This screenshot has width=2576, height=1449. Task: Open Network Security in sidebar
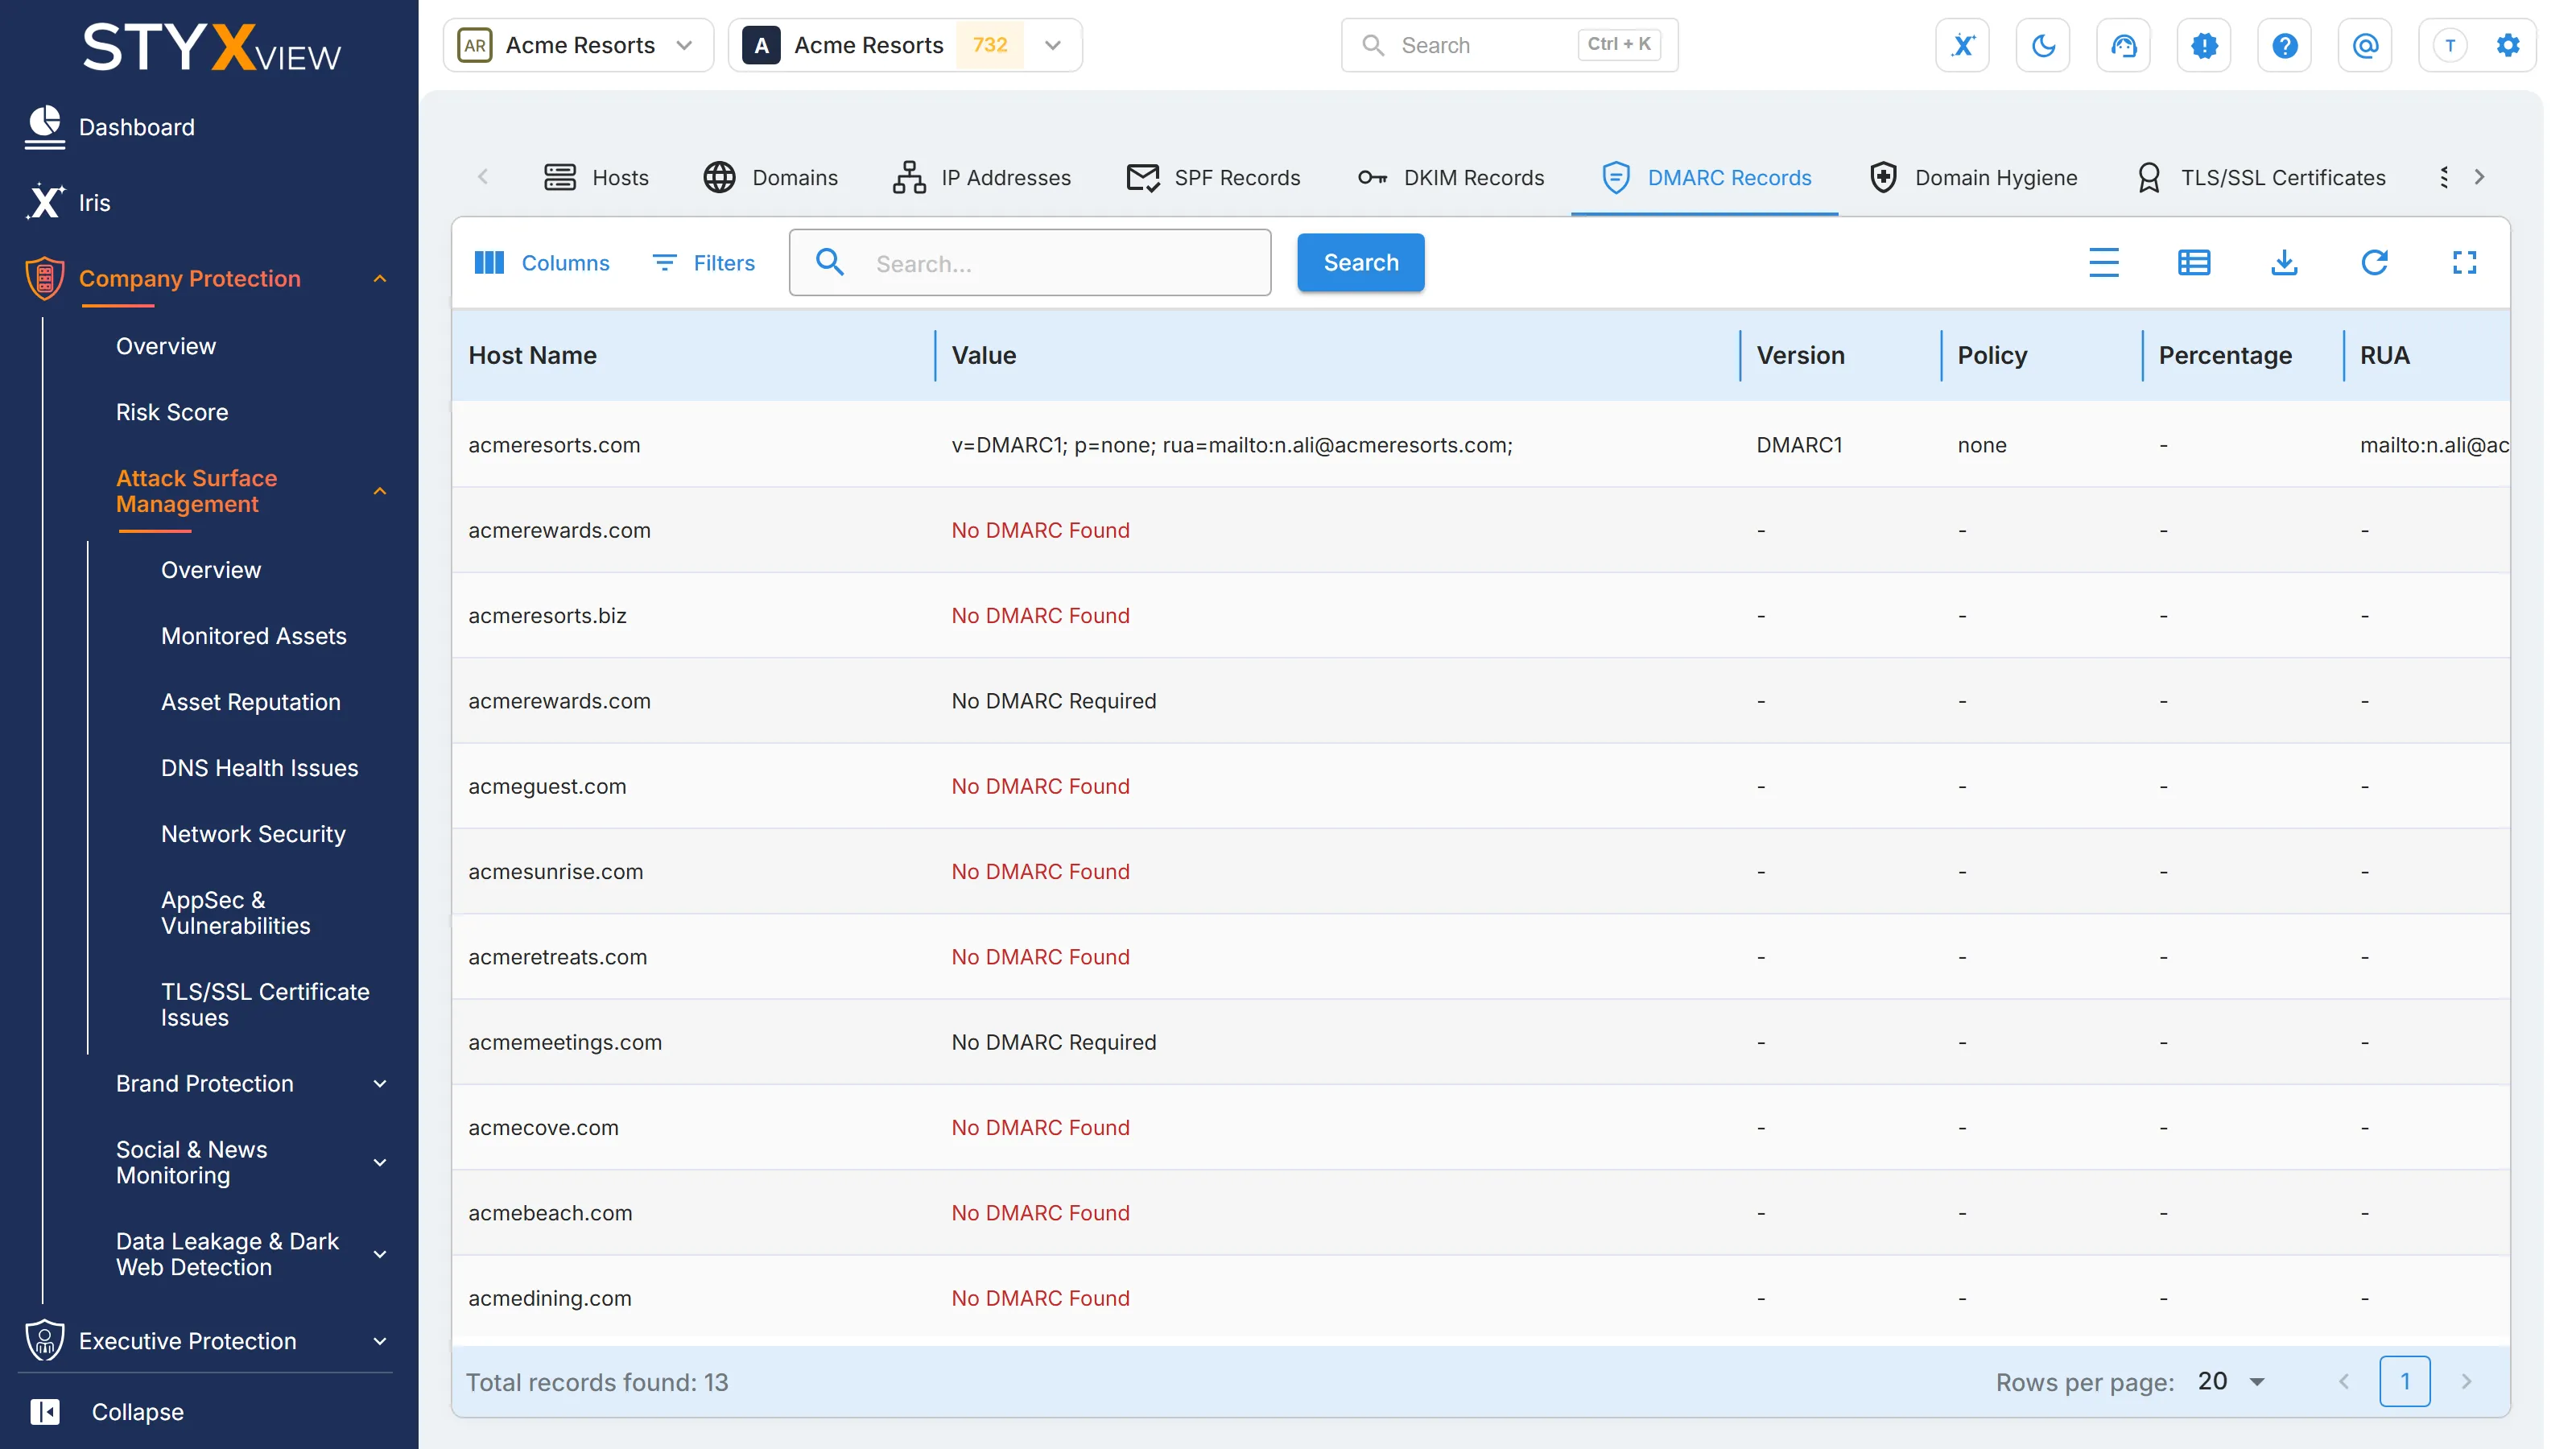[253, 834]
